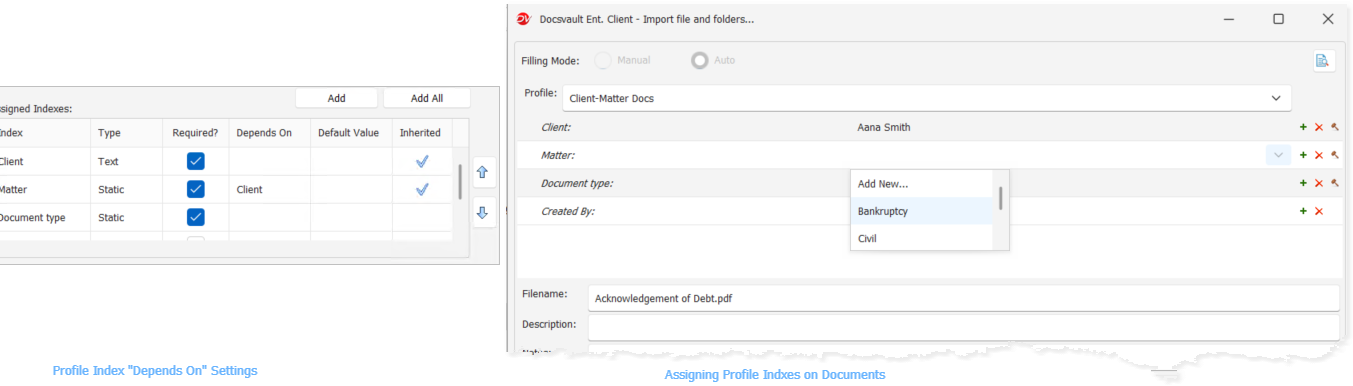The height and width of the screenshot is (386, 1353).
Task: Click the Document type: field label
Action: (577, 183)
